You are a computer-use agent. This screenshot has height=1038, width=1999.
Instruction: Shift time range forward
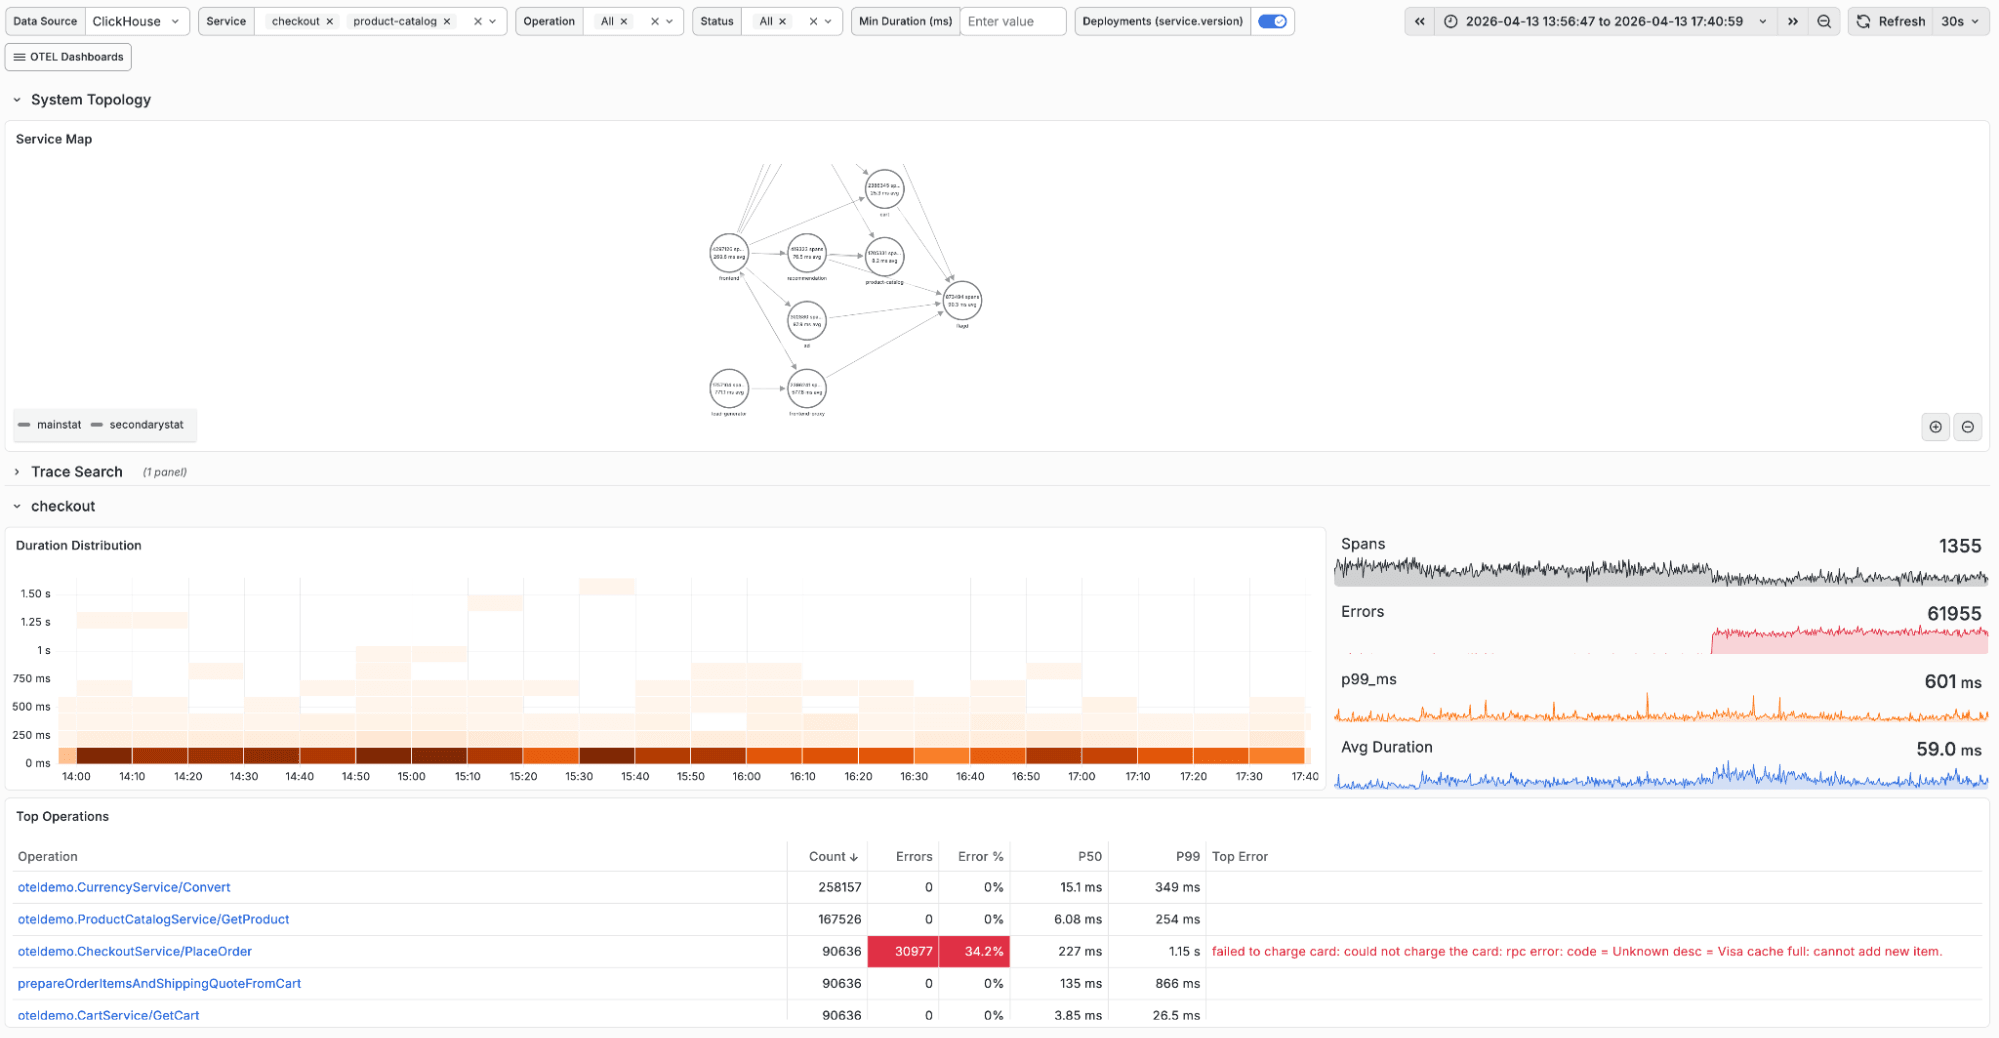(1793, 21)
